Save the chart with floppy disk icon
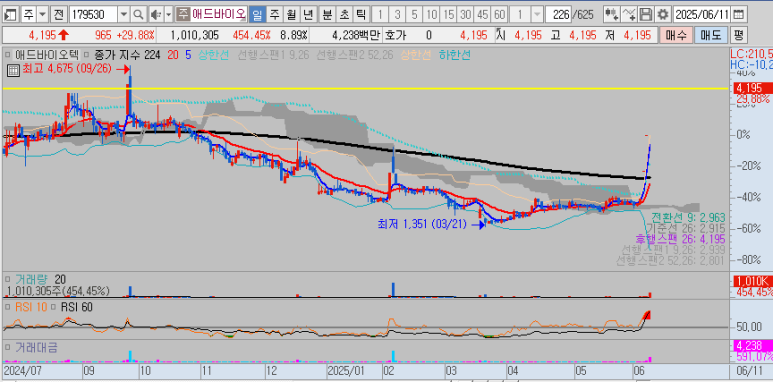This screenshot has width=773, height=382. click(645, 14)
